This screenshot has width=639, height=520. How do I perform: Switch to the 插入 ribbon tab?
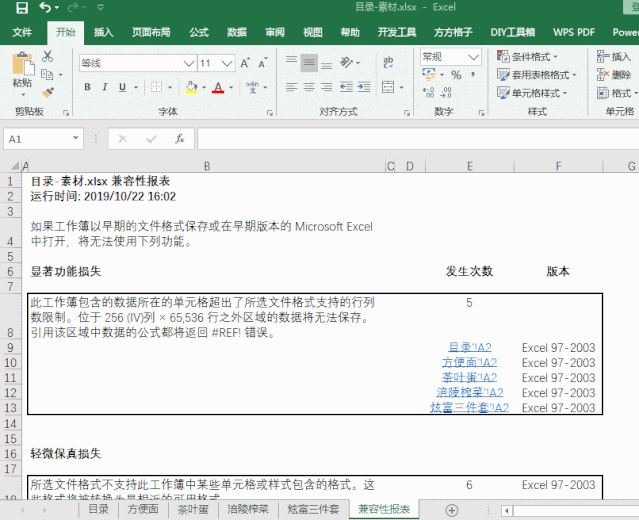[x=104, y=32]
